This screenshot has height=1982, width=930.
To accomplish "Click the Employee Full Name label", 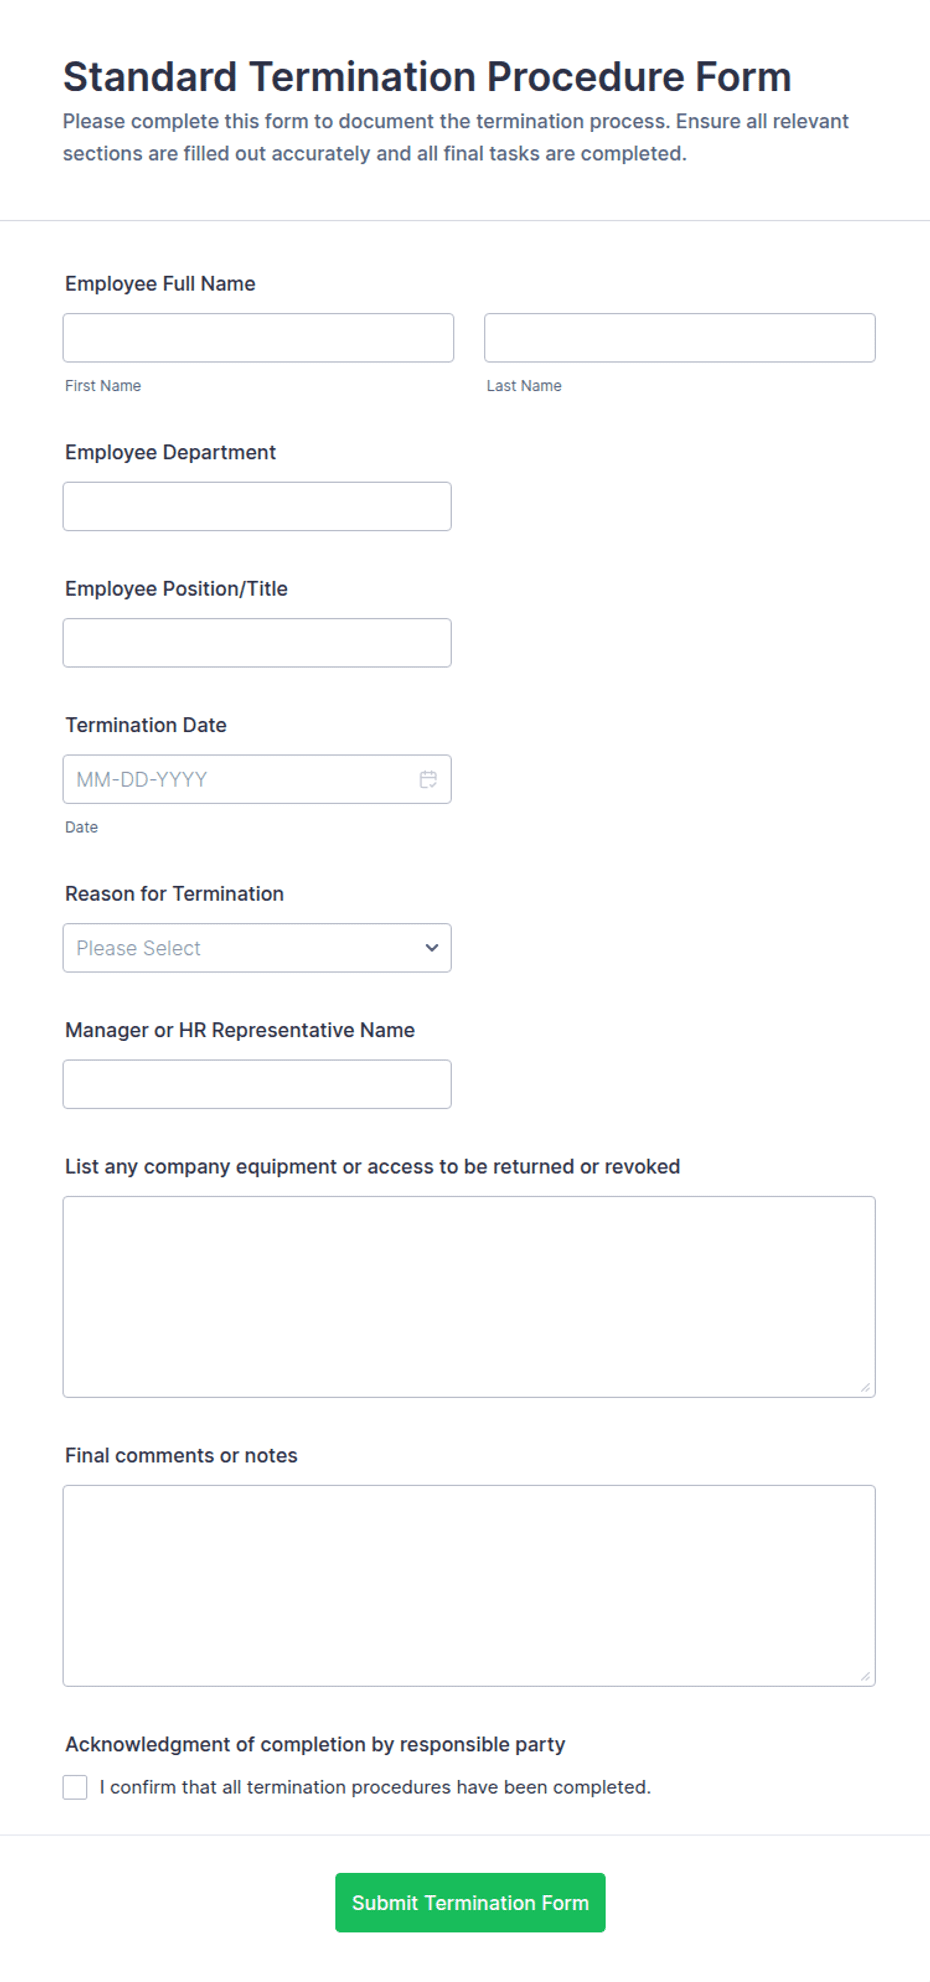I will click(x=160, y=284).
